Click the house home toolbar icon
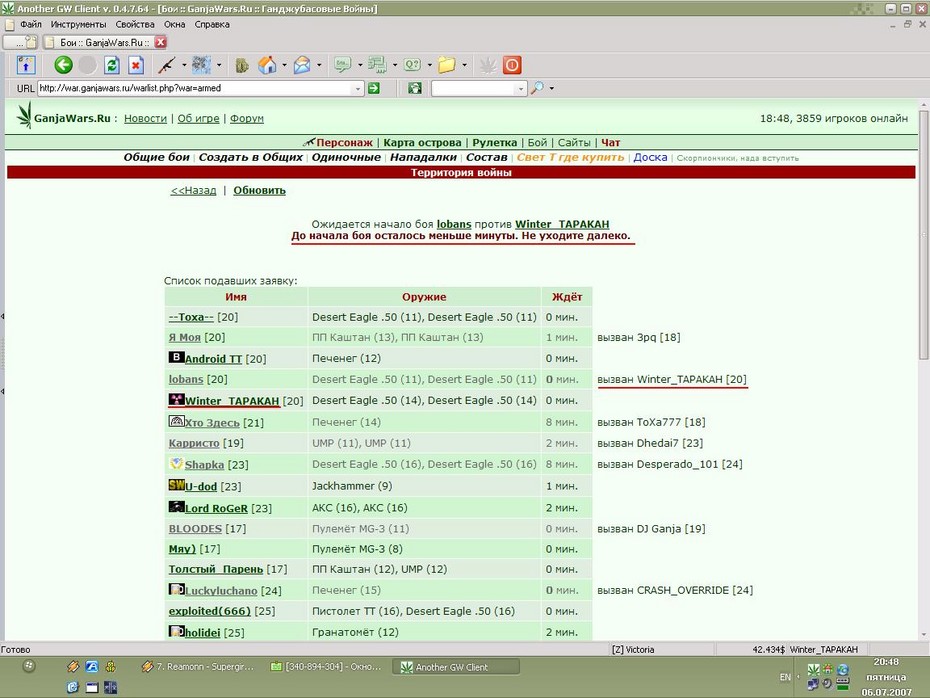This screenshot has height=698, width=930. point(267,65)
